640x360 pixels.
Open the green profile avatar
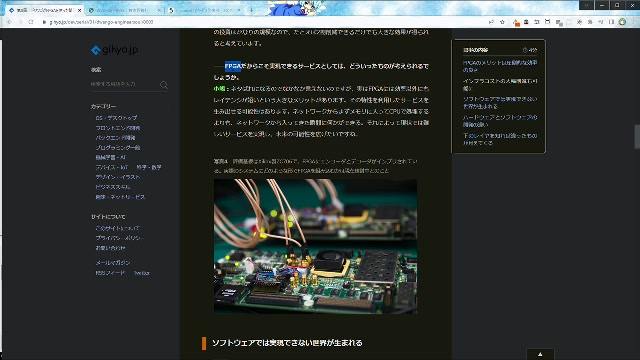pyautogui.click(x=622, y=22)
